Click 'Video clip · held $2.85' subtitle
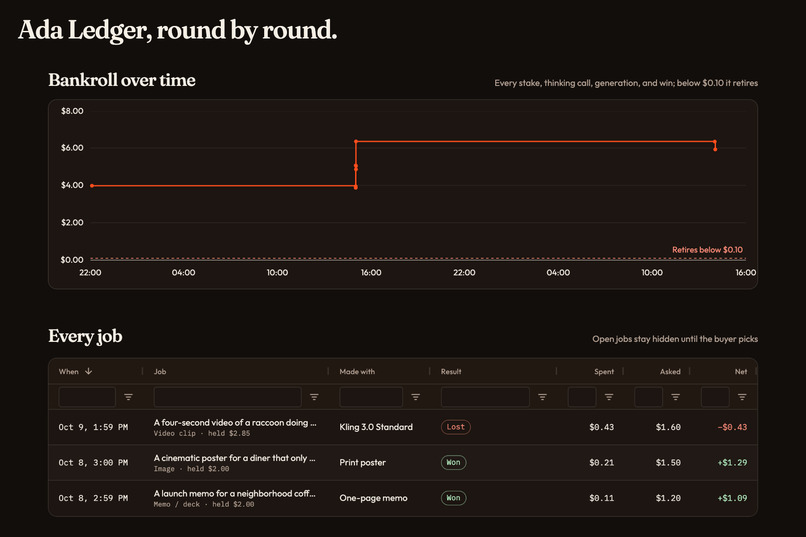The height and width of the screenshot is (537, 806). click(x=202, y=433)
